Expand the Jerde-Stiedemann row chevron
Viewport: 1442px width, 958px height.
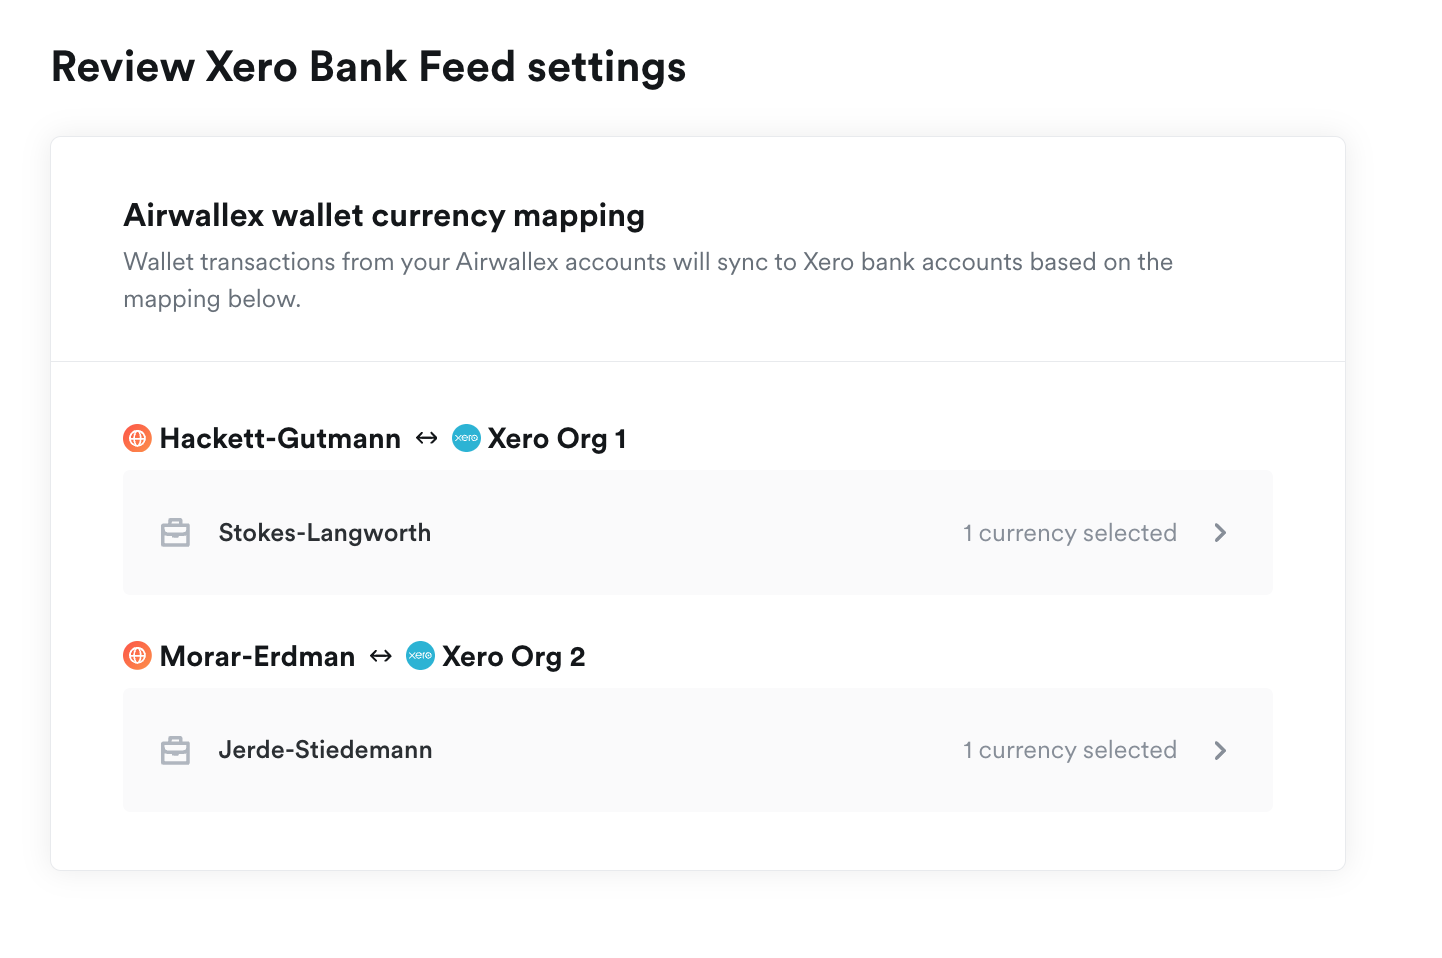pyautogui.click(x=1220, y=750)
